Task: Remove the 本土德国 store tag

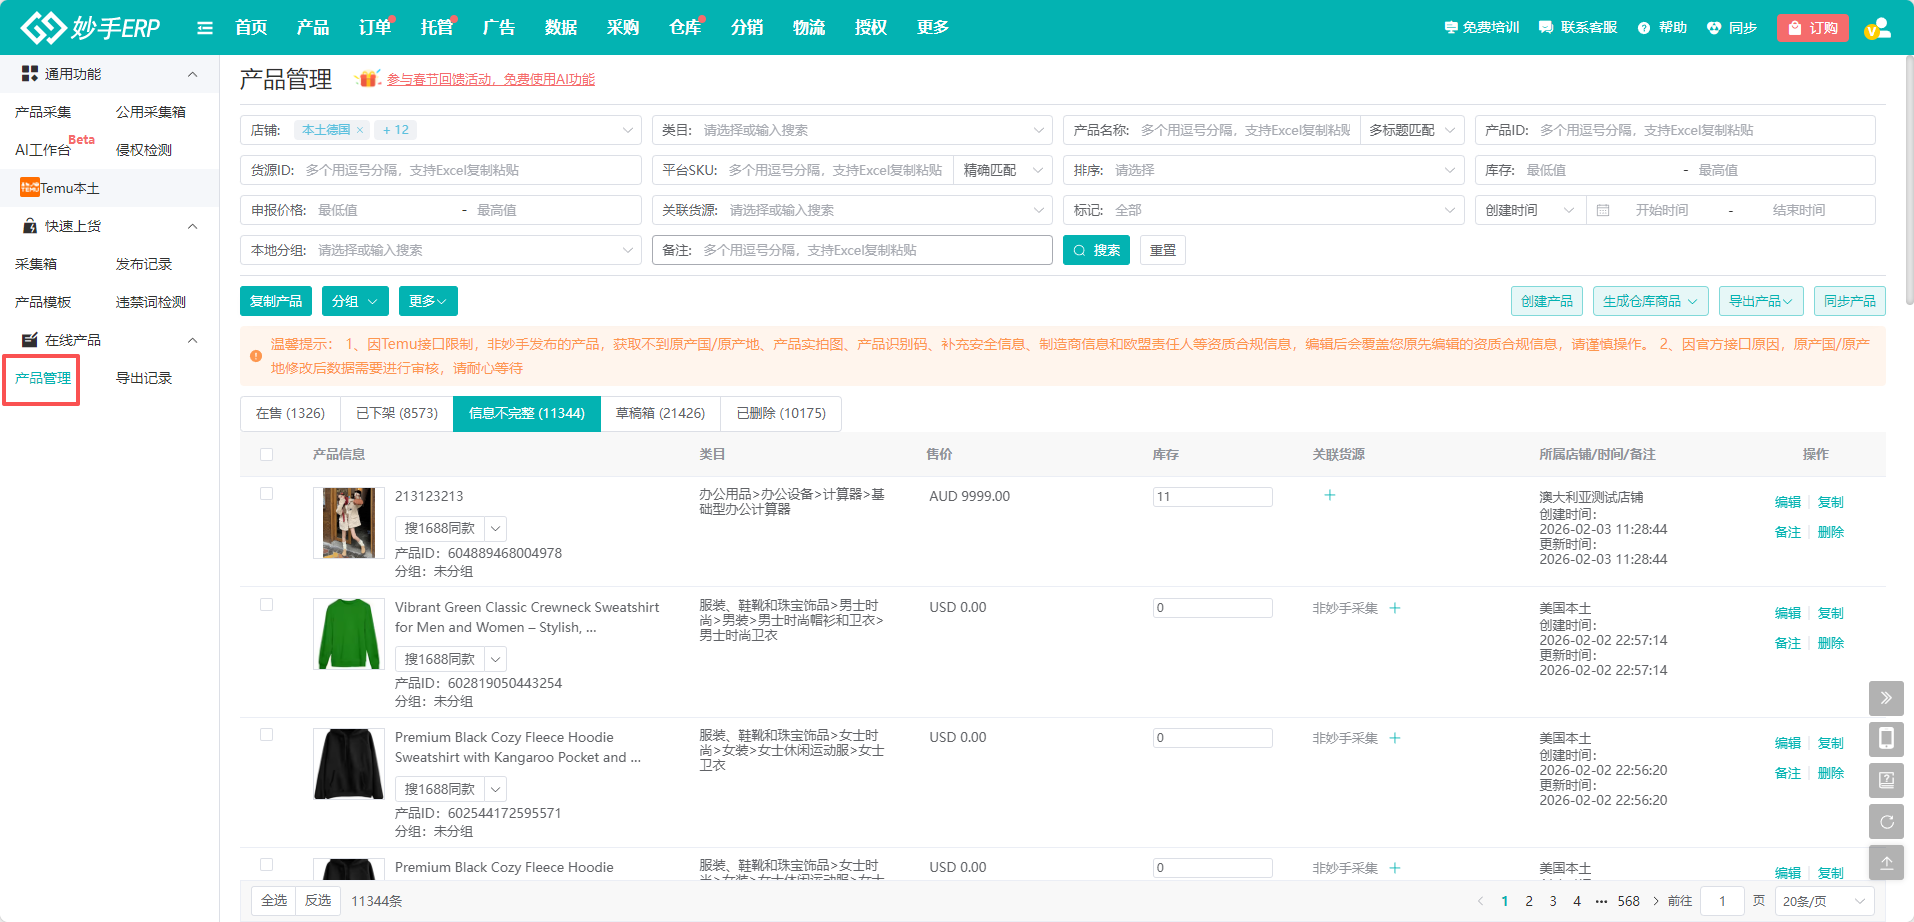Action: tap(360, 130)
